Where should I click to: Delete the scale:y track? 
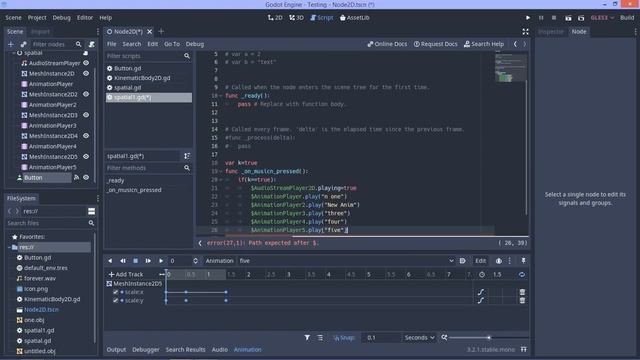tap(522, 300)
